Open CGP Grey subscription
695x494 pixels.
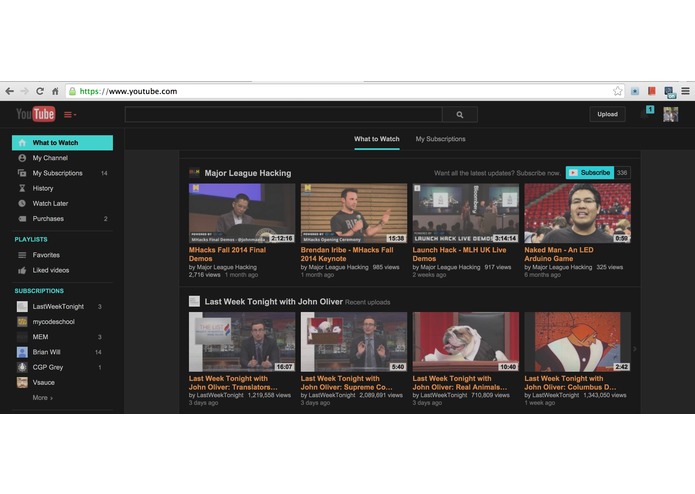[62, 367]
